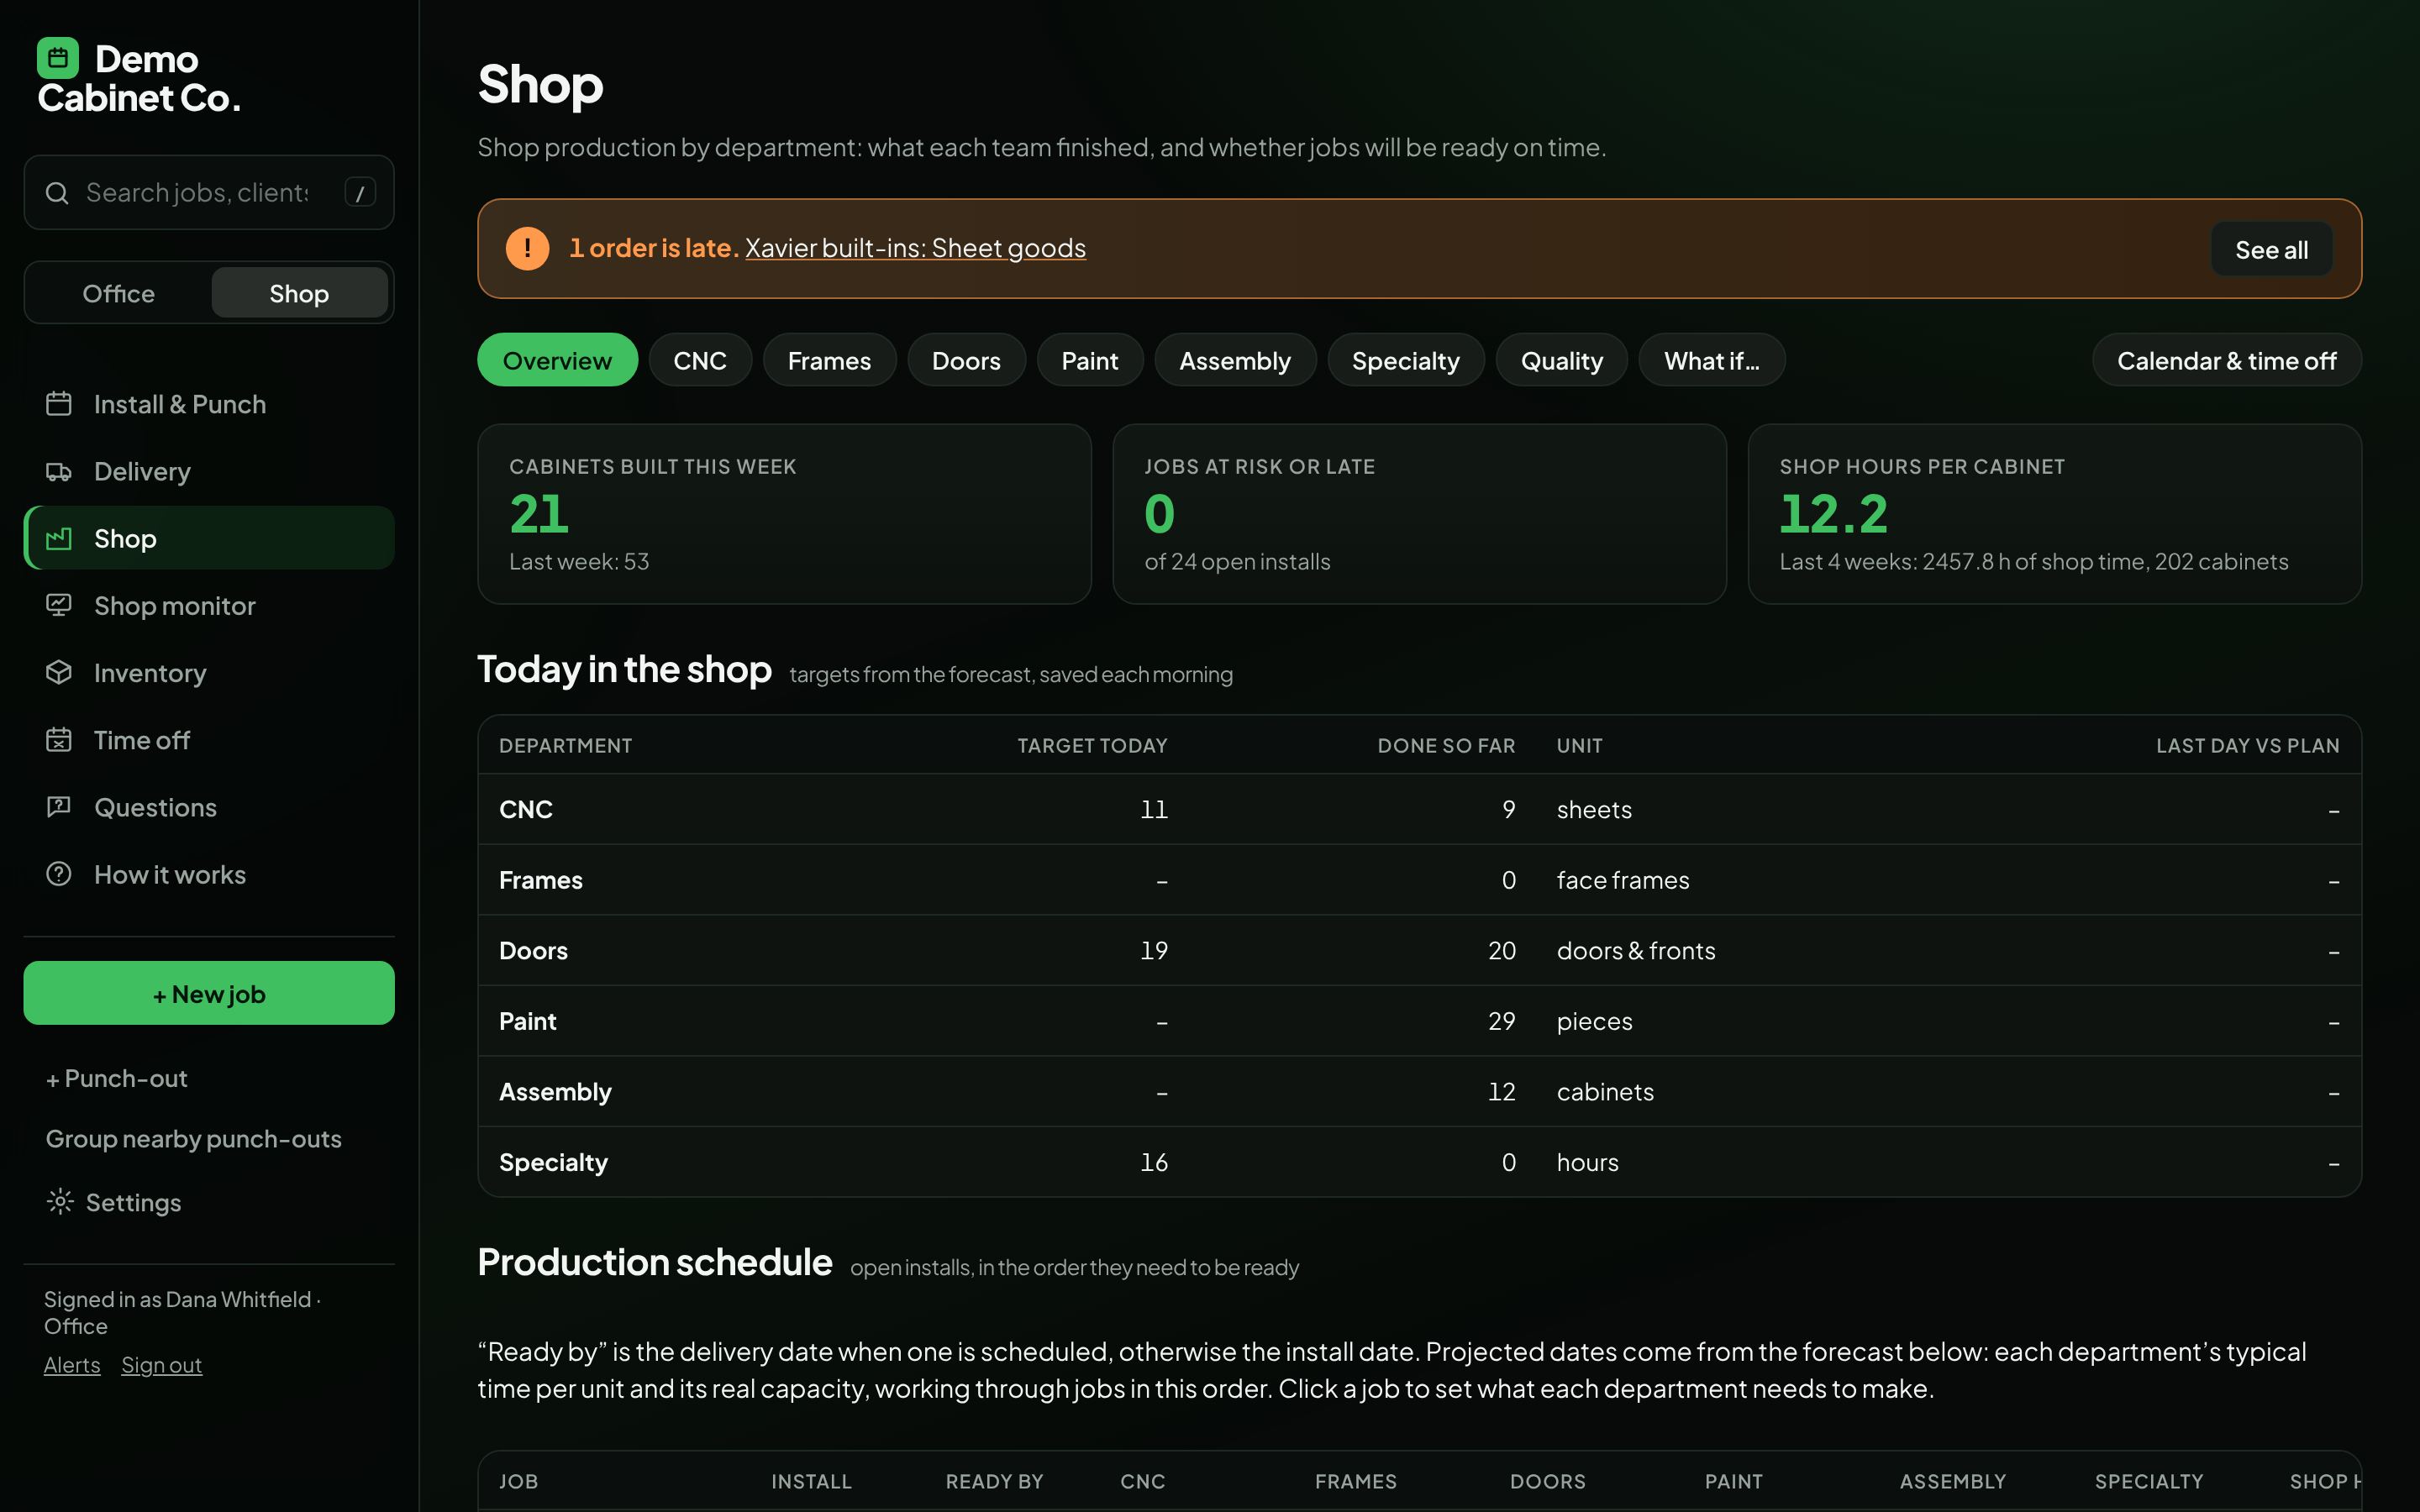Viewport: 2420px width, 1512px height.
Task: Click the + New job button
Action: click(x=209, y=993)
